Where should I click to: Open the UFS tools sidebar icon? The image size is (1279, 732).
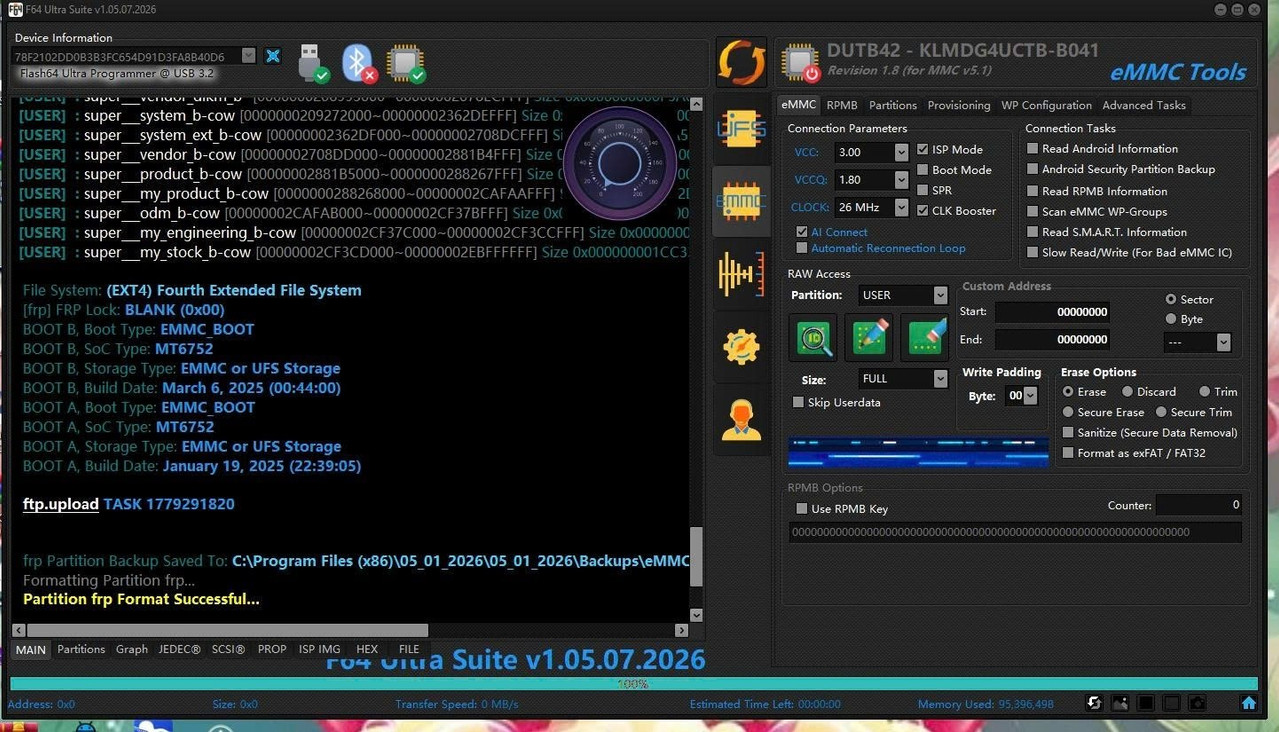pyautogui.click(x=741, y=129)
